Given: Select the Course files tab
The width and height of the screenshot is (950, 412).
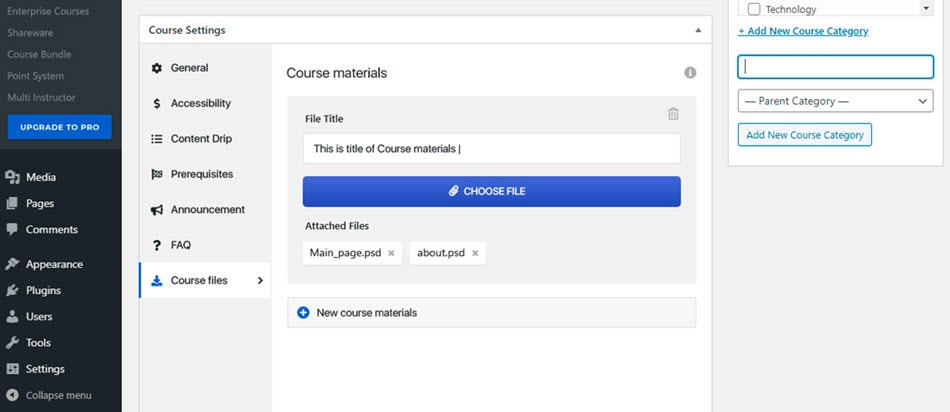Looking at the screenshot, I should click(205, 281).
